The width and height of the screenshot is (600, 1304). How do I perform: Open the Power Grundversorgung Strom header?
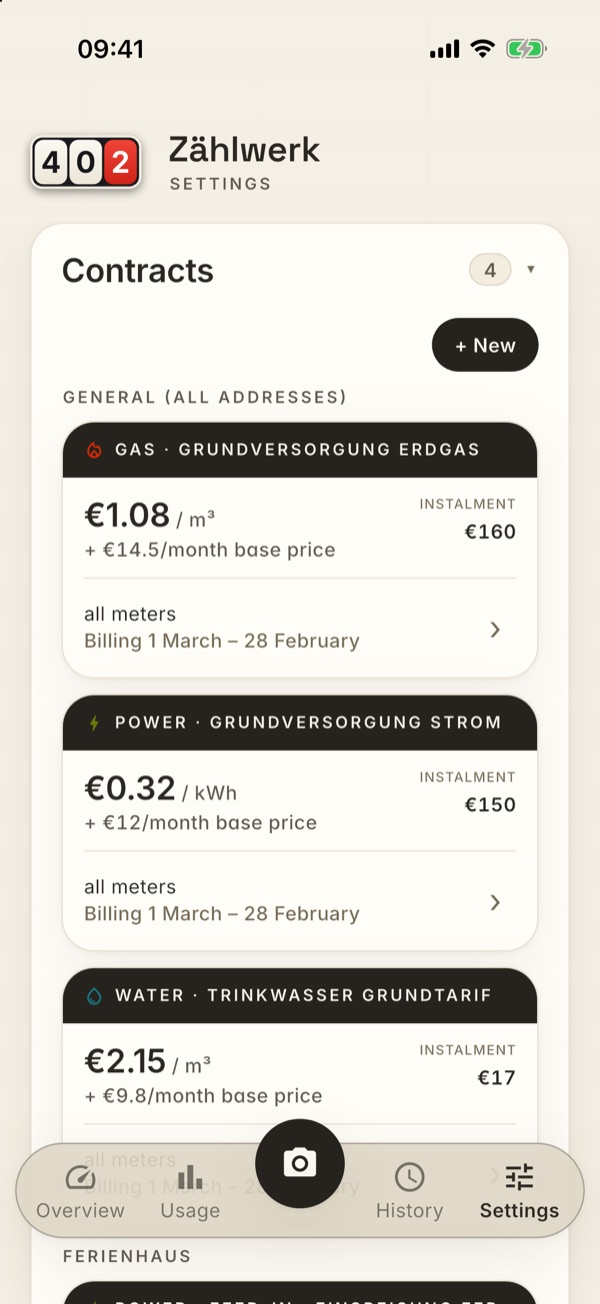coord(300,723)
